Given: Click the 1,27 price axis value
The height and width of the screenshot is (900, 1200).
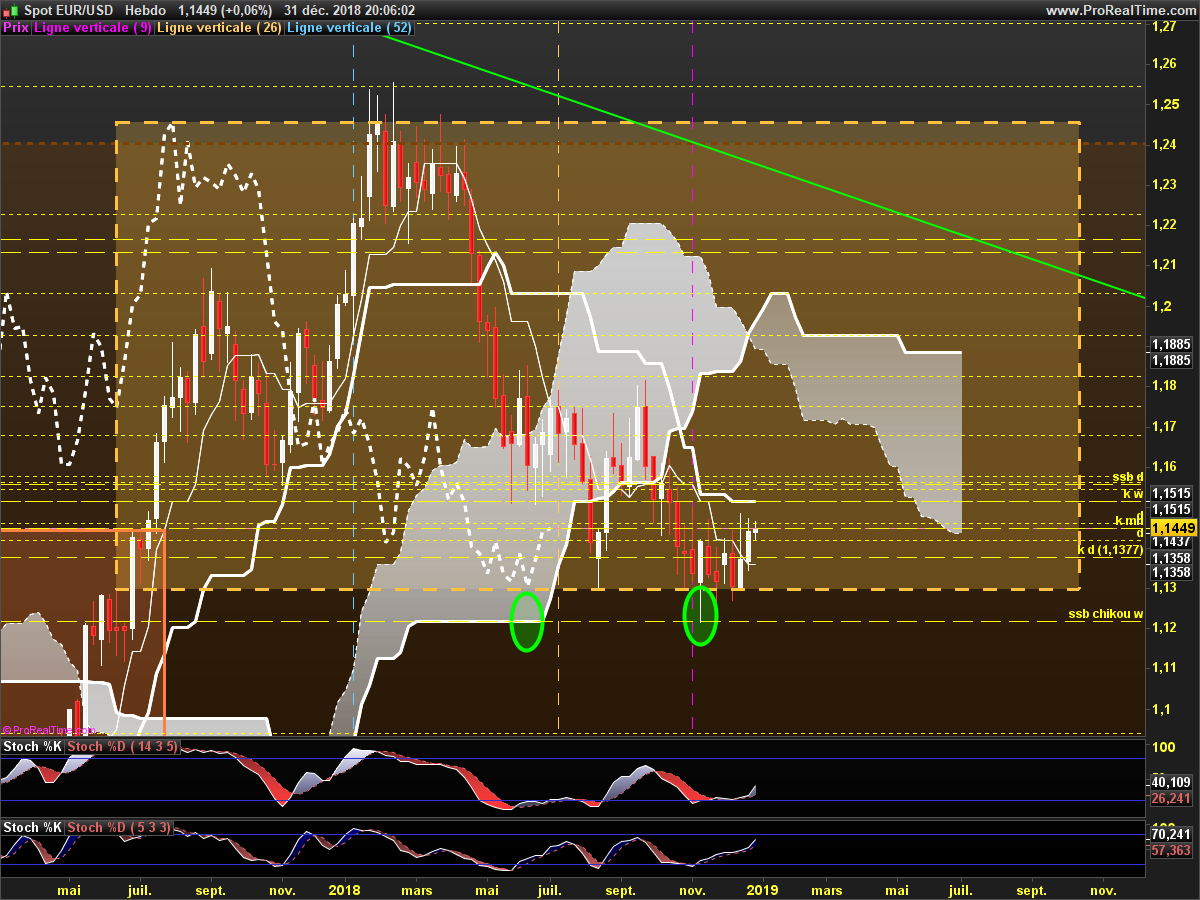Looking at the screenshot, I should point(1162,28).
